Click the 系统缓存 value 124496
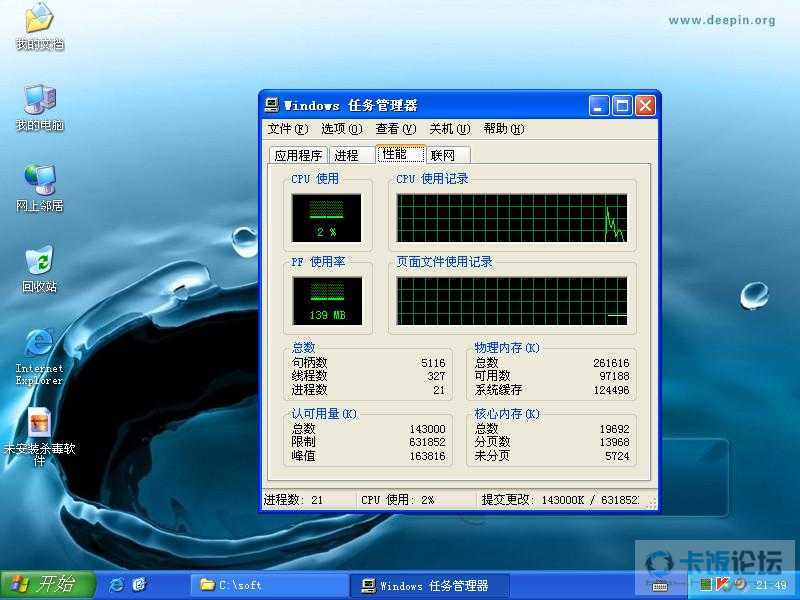Viewport: 800px width, 600px height. coord(611,390)
